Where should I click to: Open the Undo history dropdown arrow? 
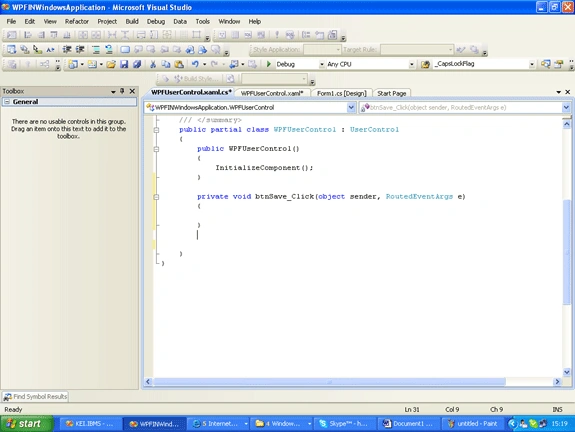pyautogui.click(x=204, y=64)
